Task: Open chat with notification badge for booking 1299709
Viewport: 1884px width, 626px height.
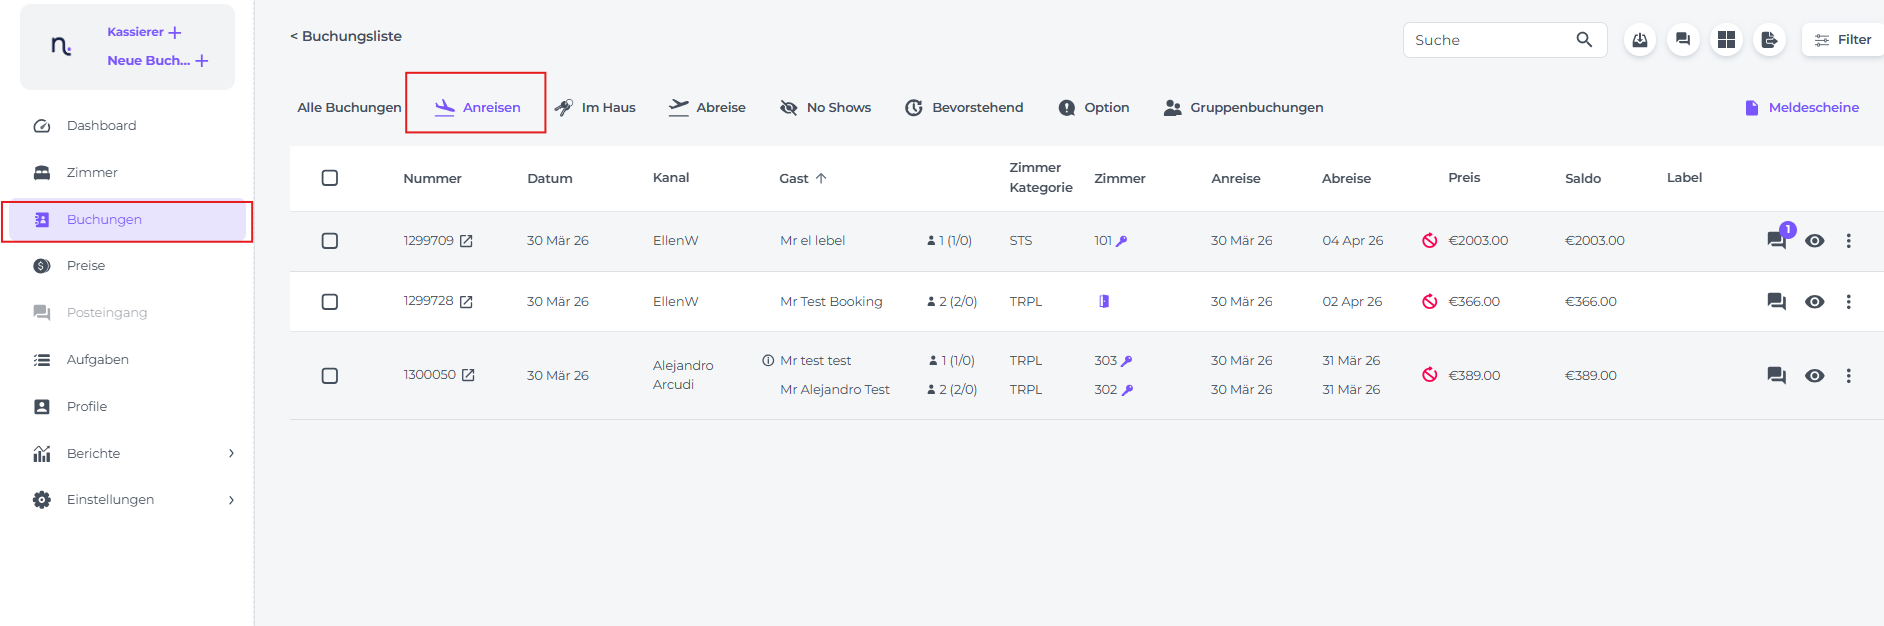Action: point(1777,240)
